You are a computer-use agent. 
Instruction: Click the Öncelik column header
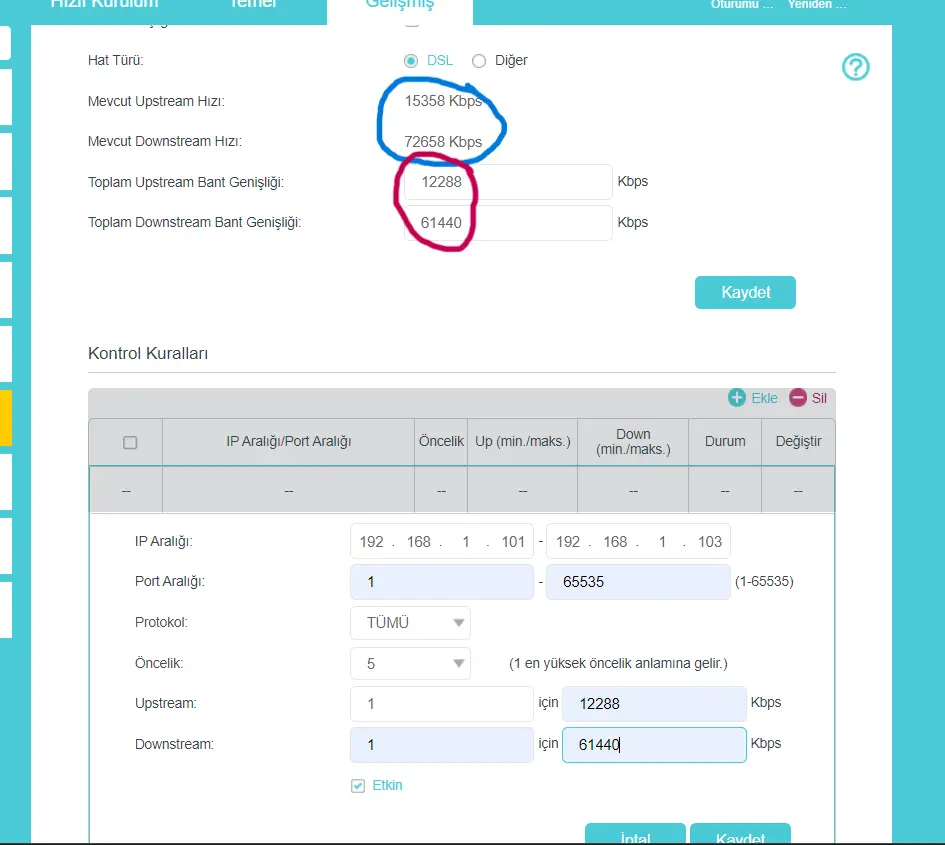441,442
